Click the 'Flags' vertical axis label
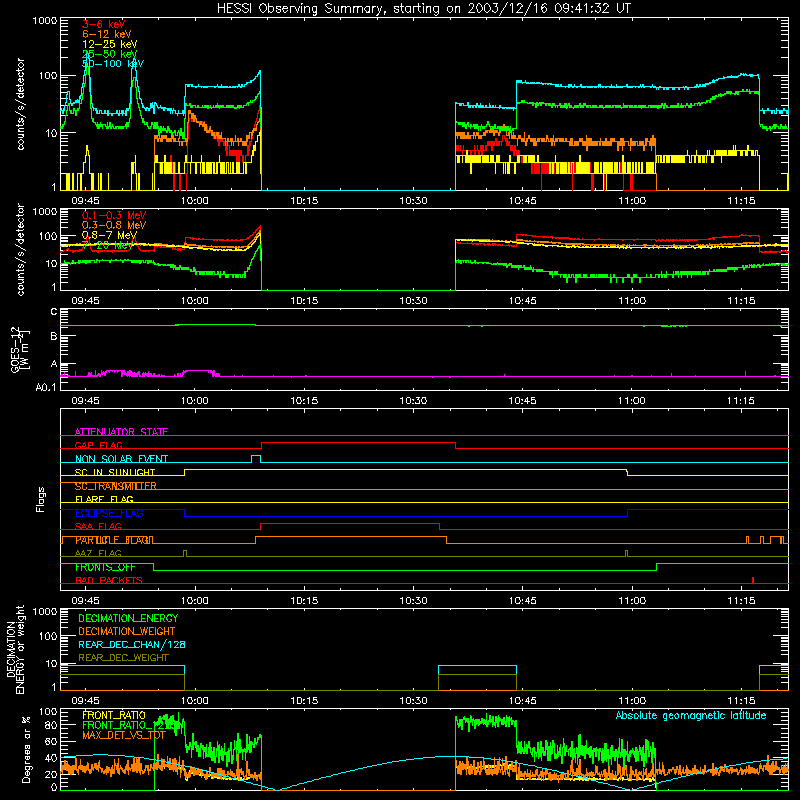This screenshot has width=800, height=800. tap(40, 499)
